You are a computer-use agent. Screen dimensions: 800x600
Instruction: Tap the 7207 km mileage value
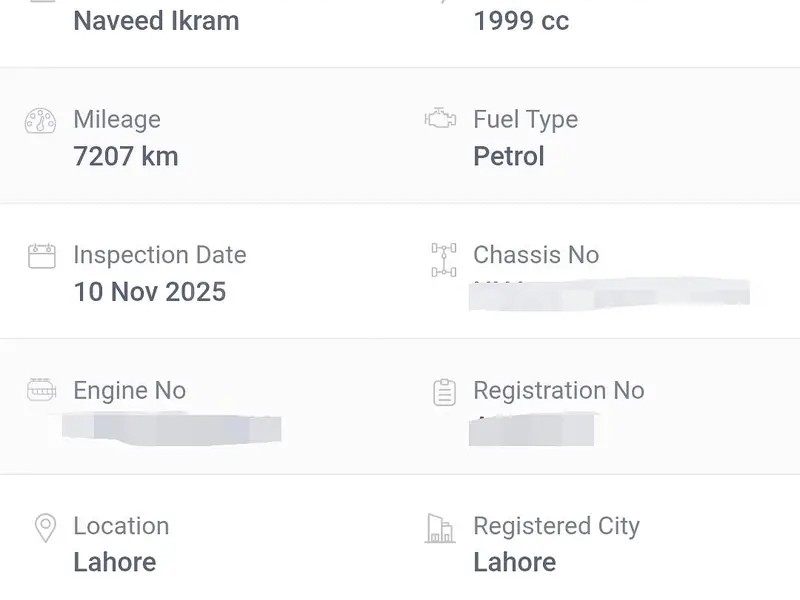point(126,156)
